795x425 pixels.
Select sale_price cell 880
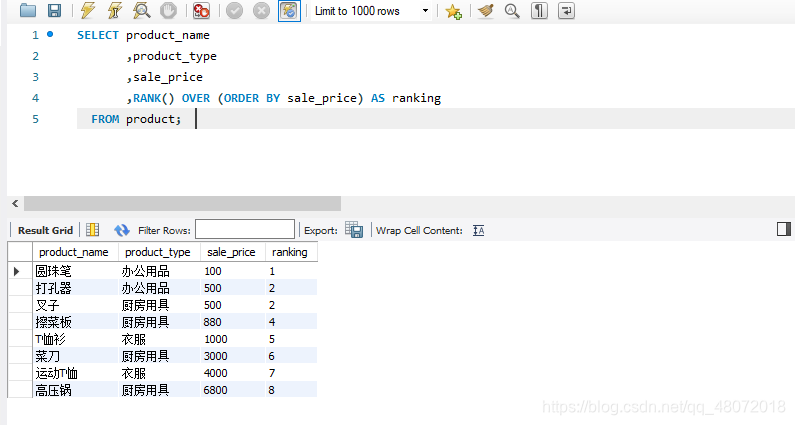[x=233, y=322]
